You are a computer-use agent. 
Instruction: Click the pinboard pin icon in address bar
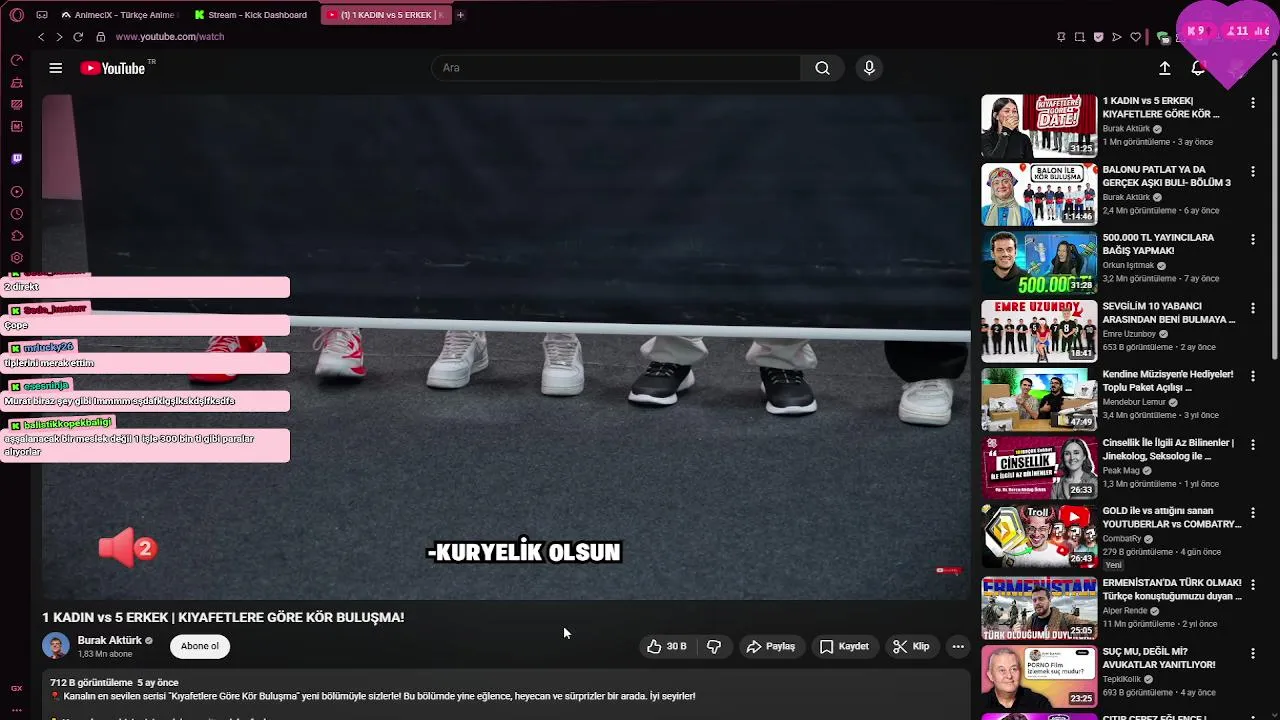(1061, 37)
